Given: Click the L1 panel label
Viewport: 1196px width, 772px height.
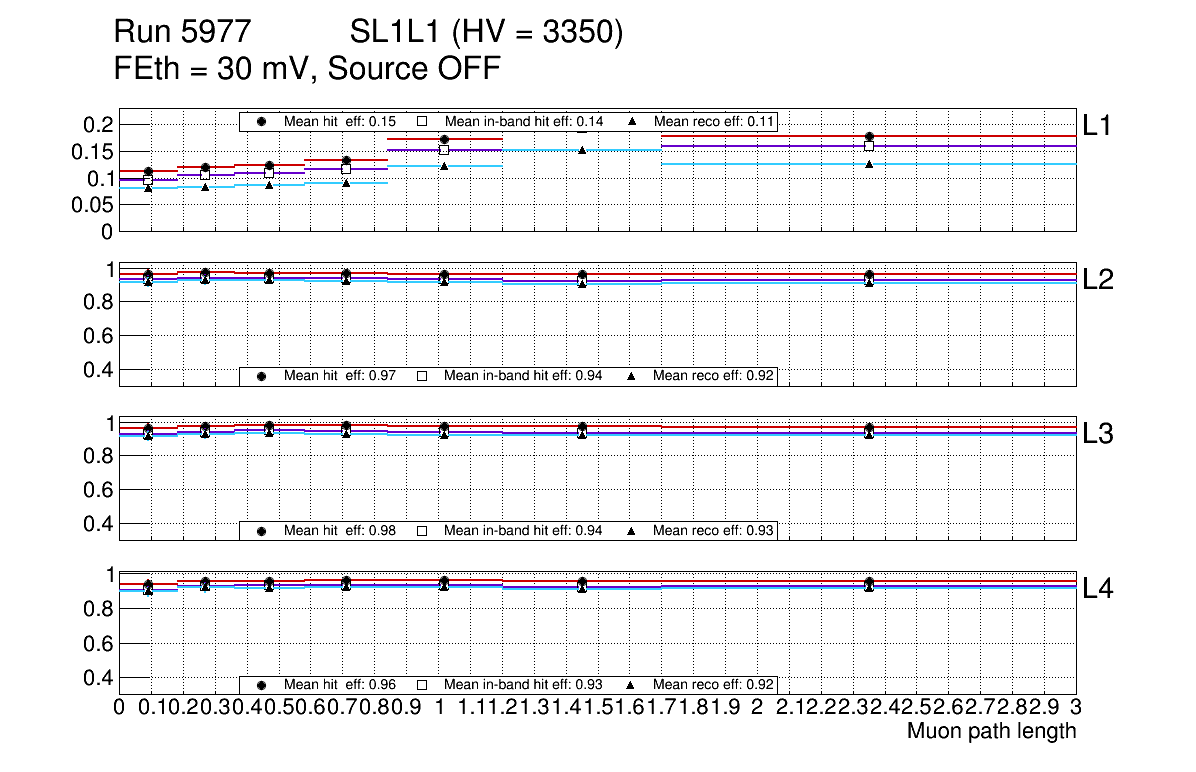Looking at the screenshot, I should pyautogui.click(x=1097, y=124).
